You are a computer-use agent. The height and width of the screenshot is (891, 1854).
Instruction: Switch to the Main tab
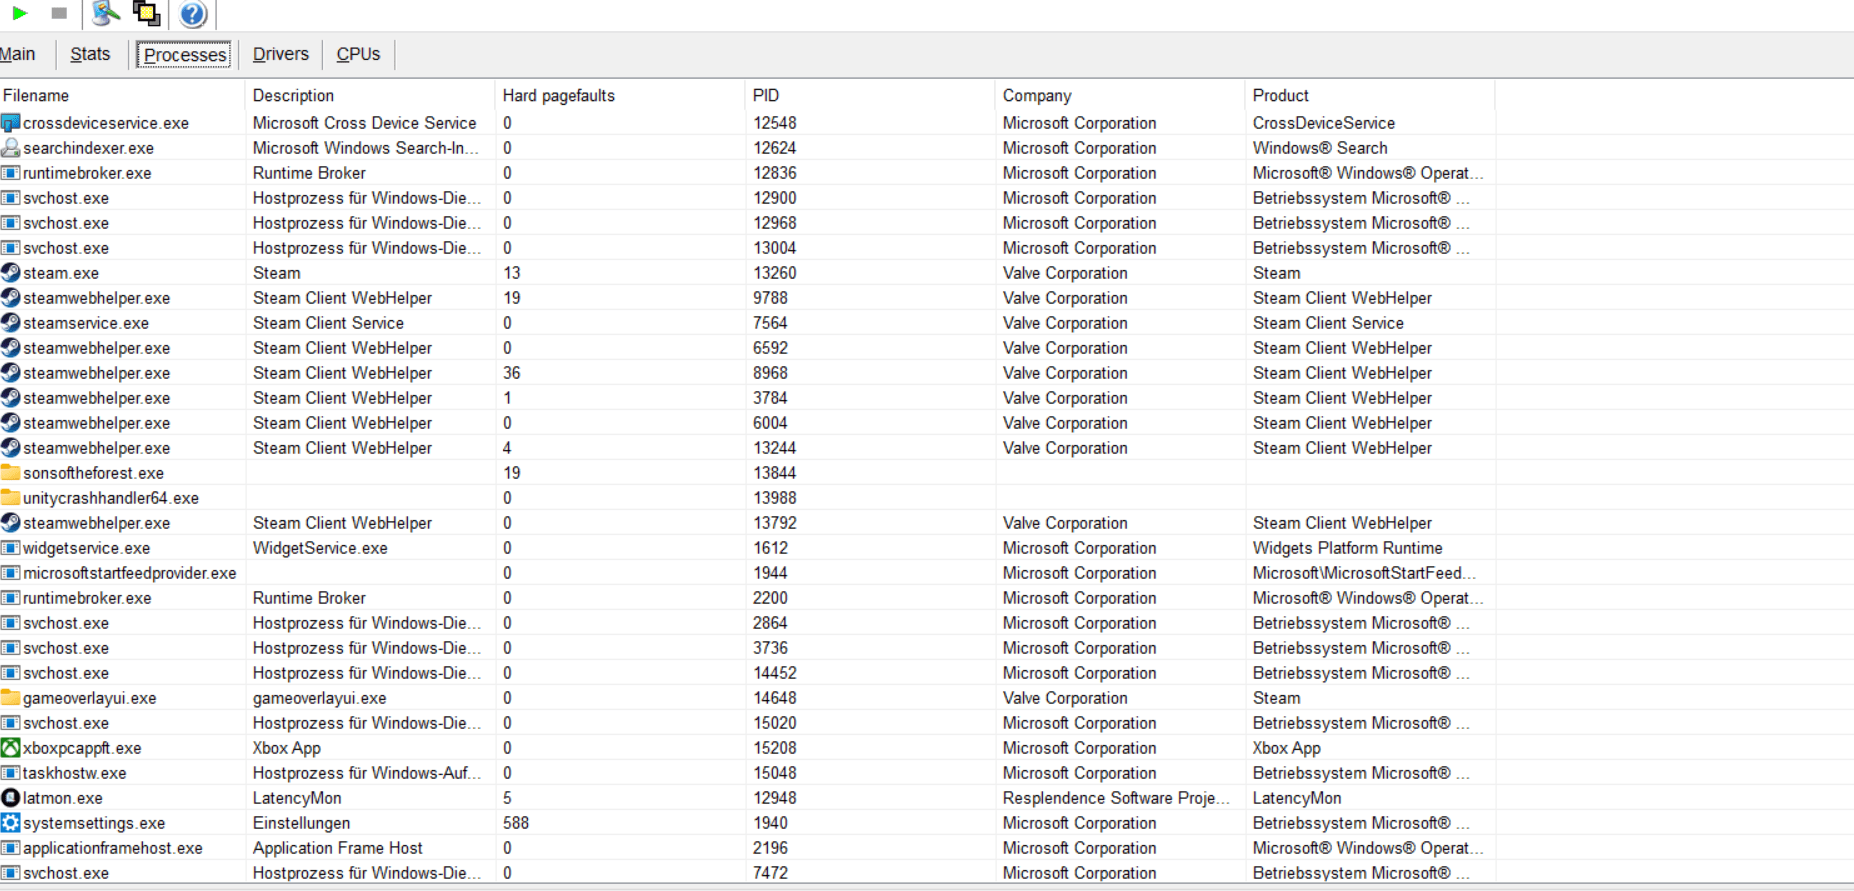17,54
